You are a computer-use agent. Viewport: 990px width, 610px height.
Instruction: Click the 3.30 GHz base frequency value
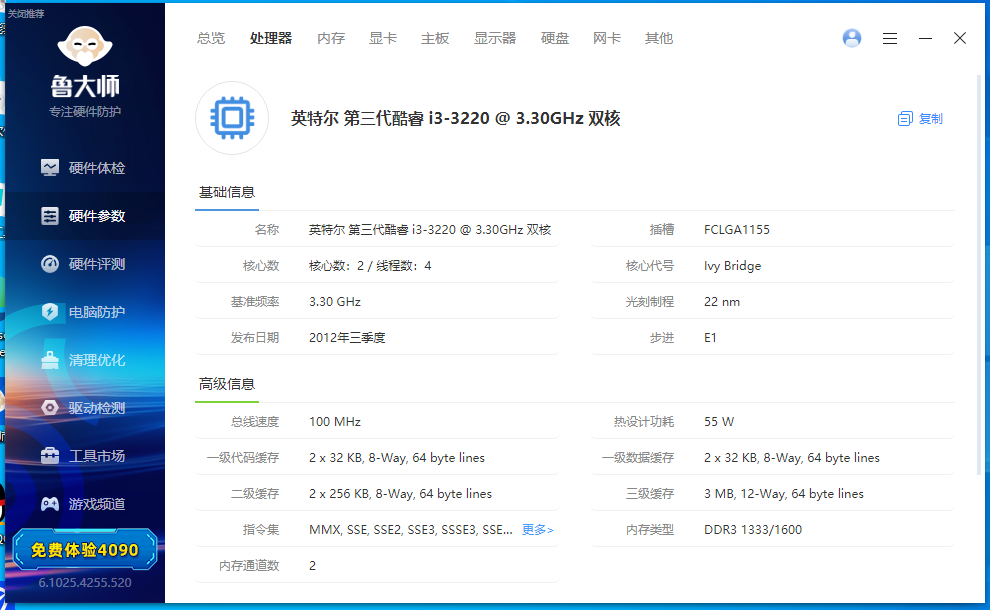335,302
